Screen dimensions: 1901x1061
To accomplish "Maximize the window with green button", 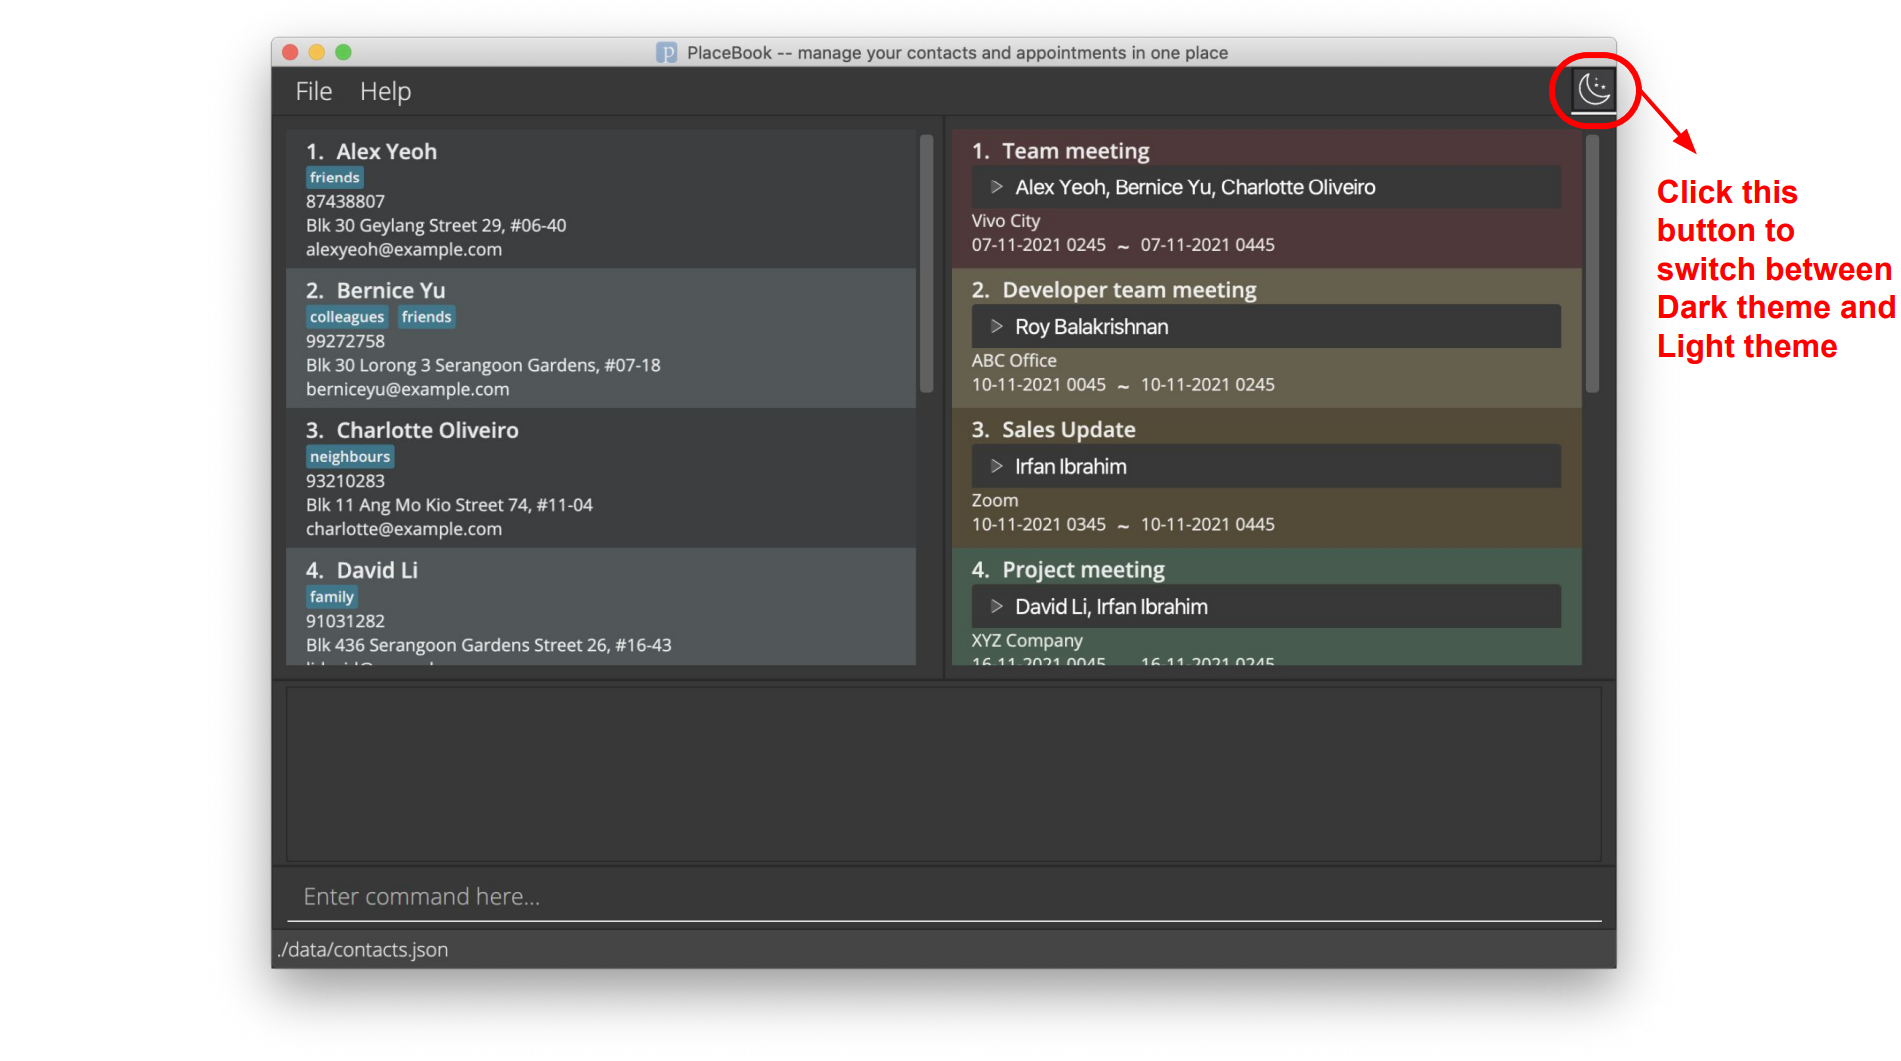I will click(344, 52).
